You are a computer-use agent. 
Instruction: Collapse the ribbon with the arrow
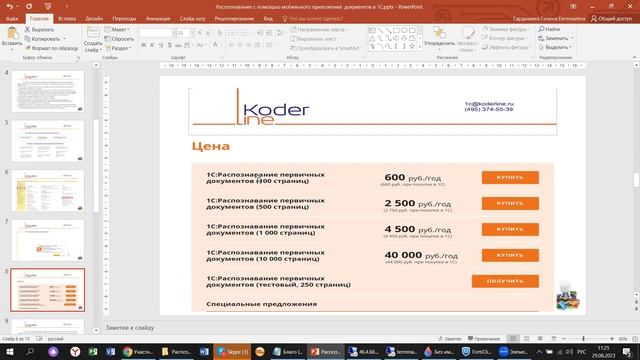pos(634,58)
